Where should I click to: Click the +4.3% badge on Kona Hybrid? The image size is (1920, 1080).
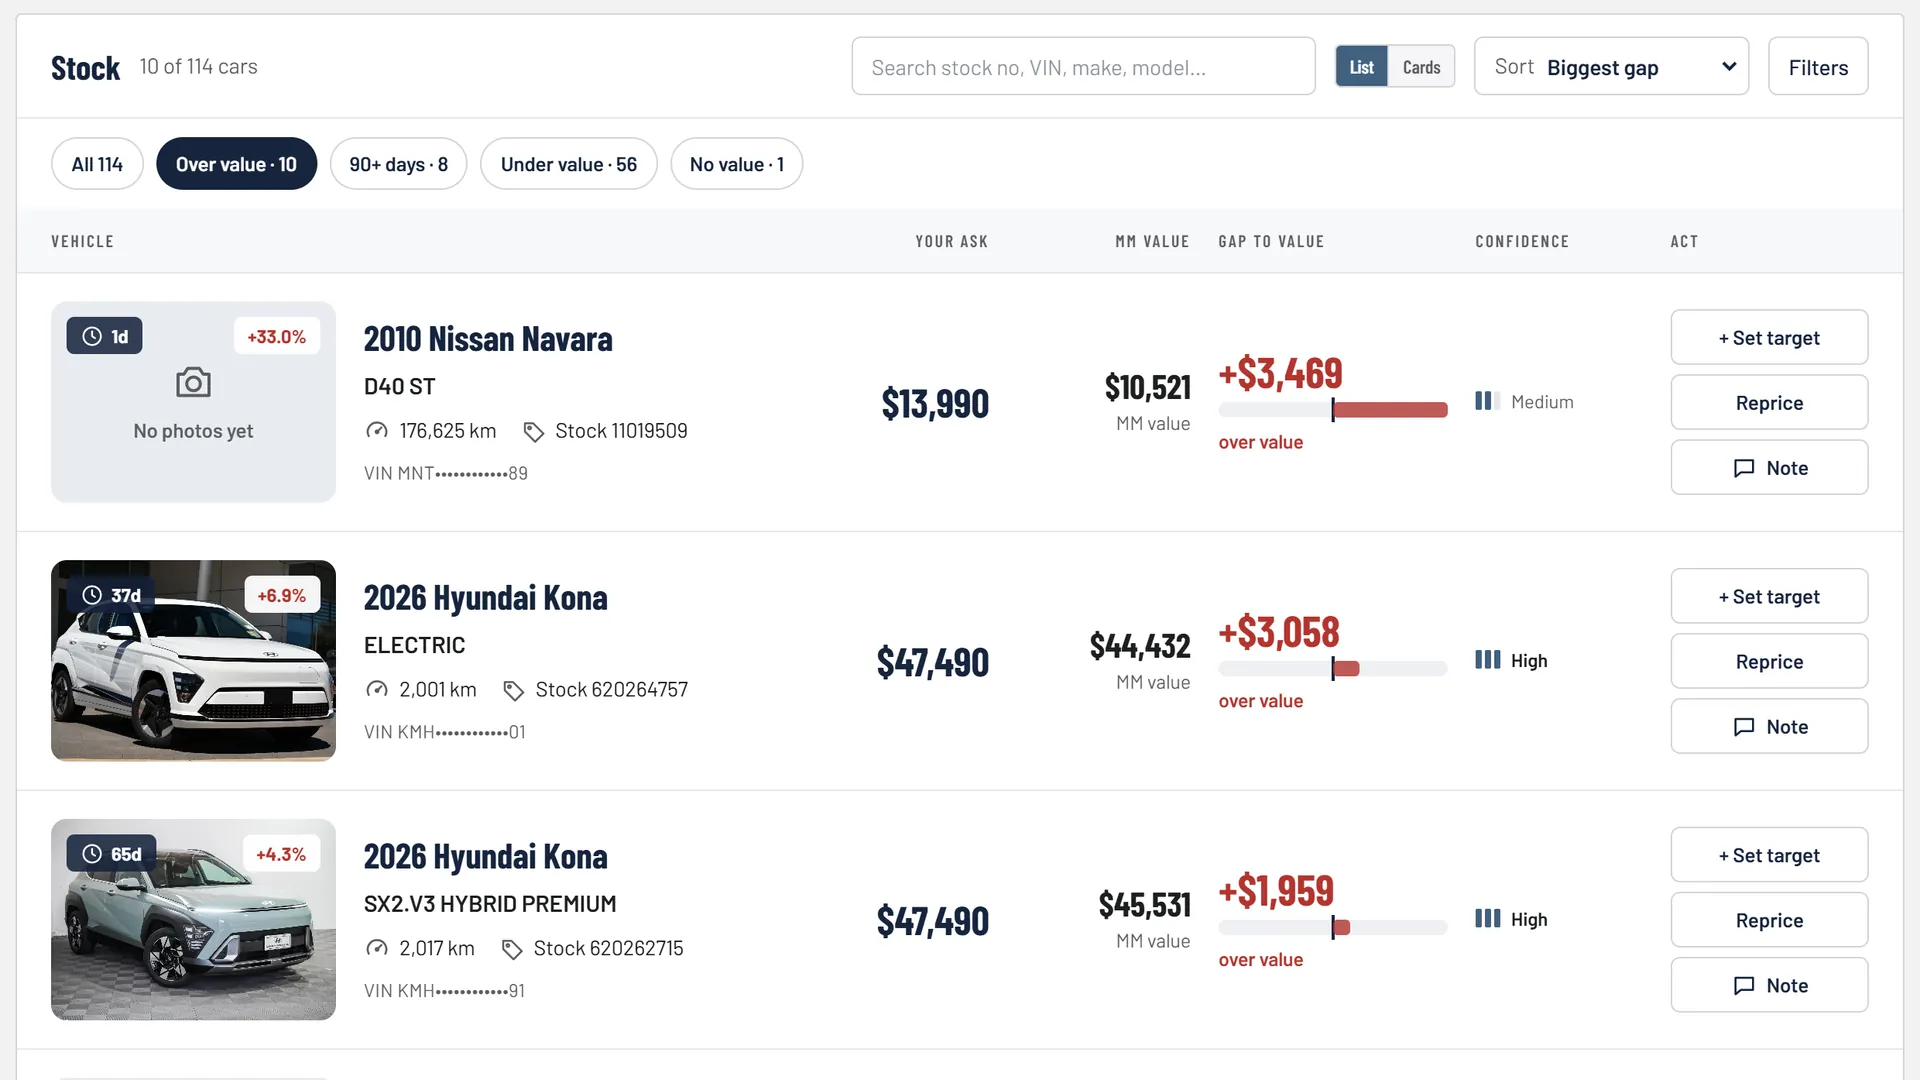[x=281, y=855]
